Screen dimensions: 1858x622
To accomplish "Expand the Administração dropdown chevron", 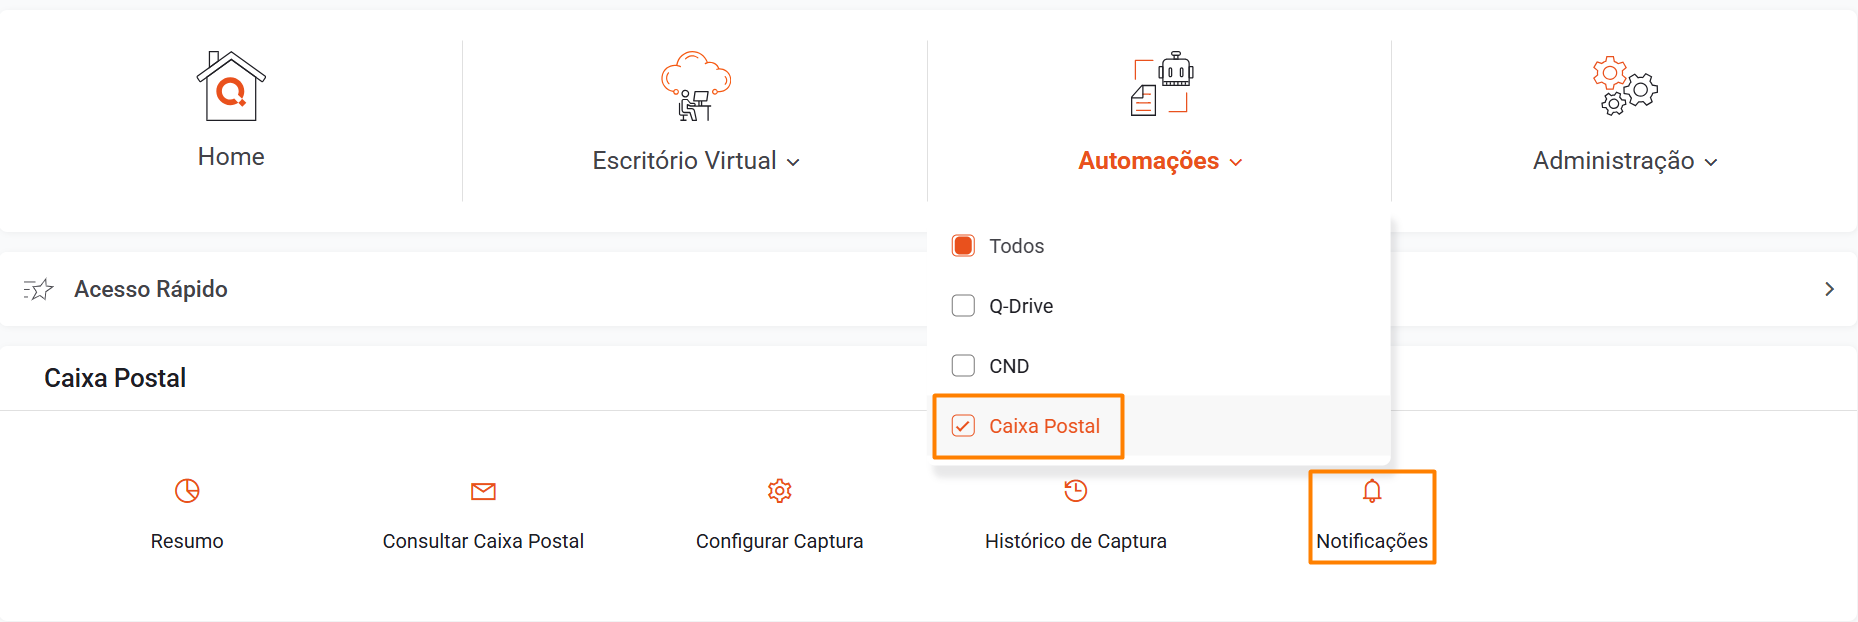I will 1711,162.
